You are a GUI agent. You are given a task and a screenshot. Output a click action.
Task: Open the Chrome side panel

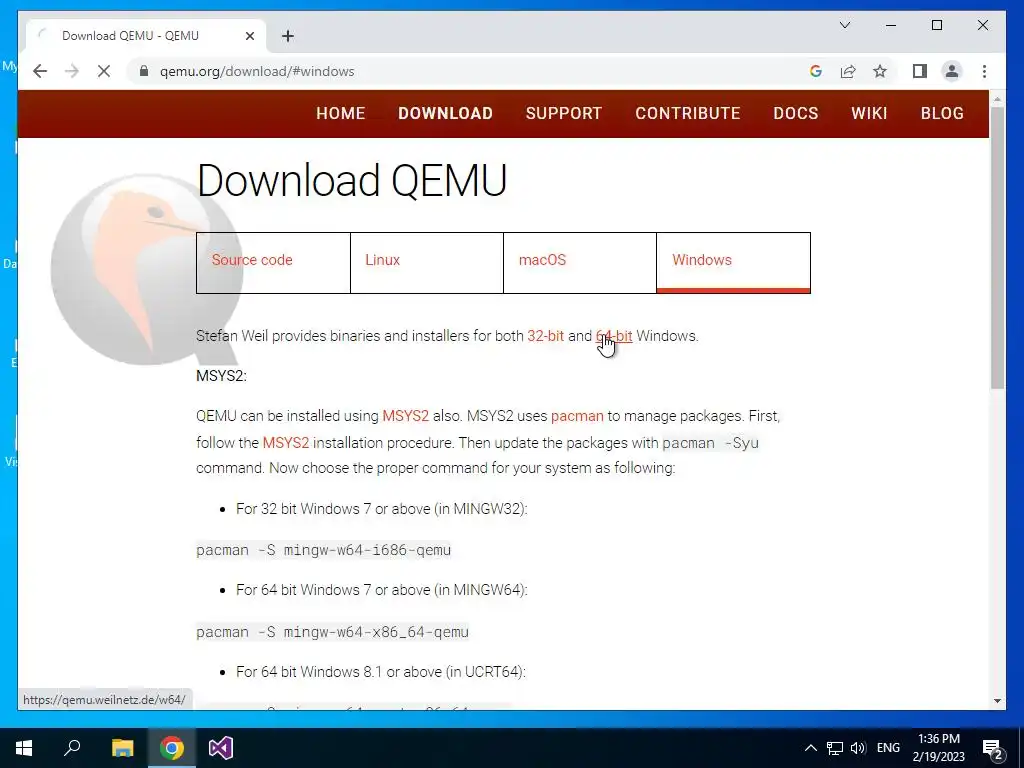coord(920,71)
